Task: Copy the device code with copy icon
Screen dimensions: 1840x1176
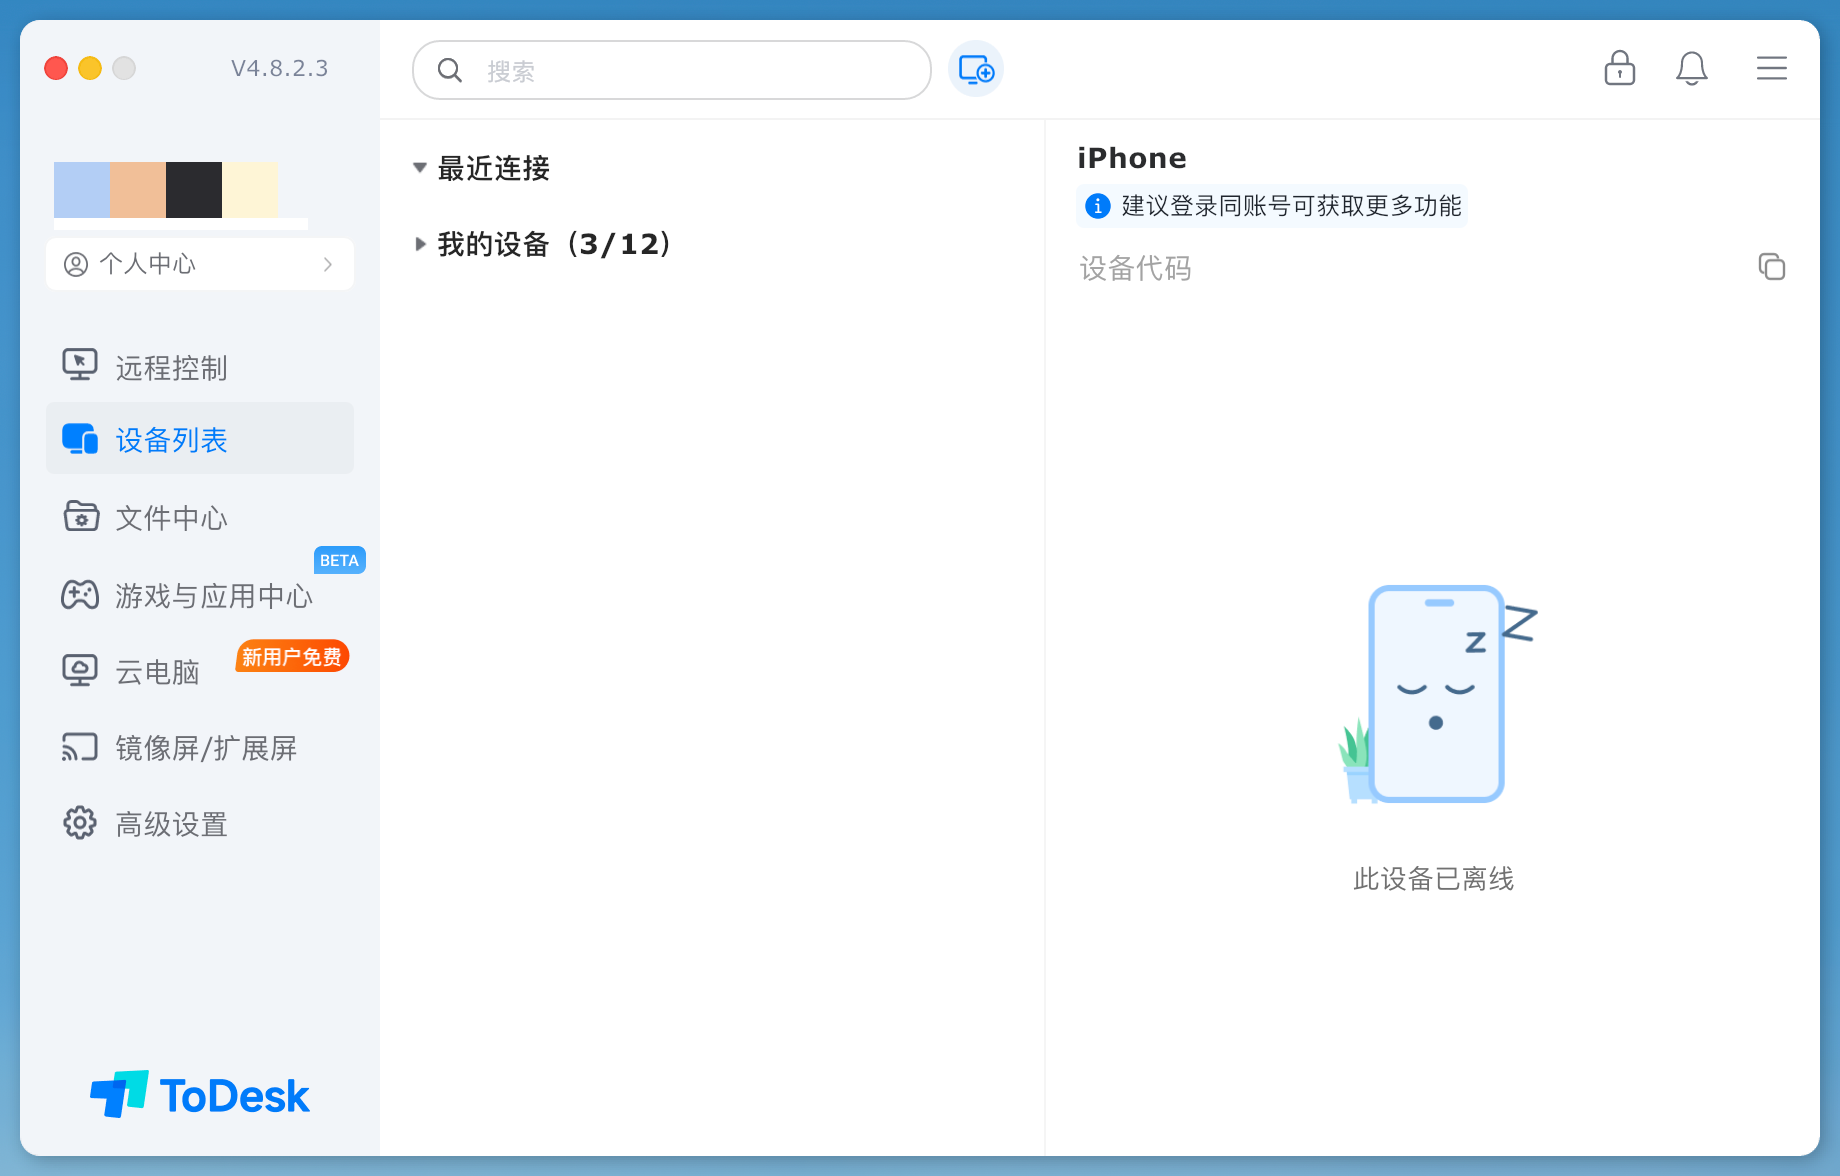Action: tap(1772, 267)
